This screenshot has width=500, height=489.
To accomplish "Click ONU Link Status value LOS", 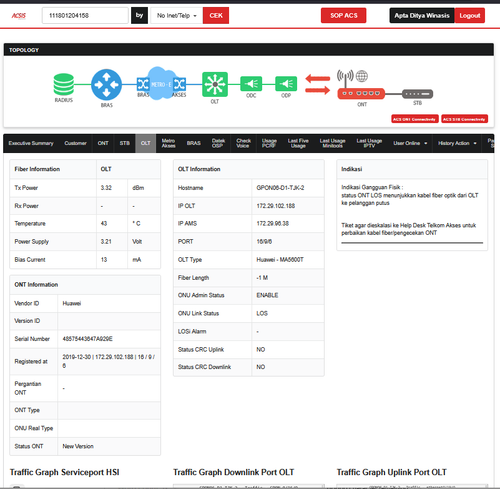I will (262, 313).
